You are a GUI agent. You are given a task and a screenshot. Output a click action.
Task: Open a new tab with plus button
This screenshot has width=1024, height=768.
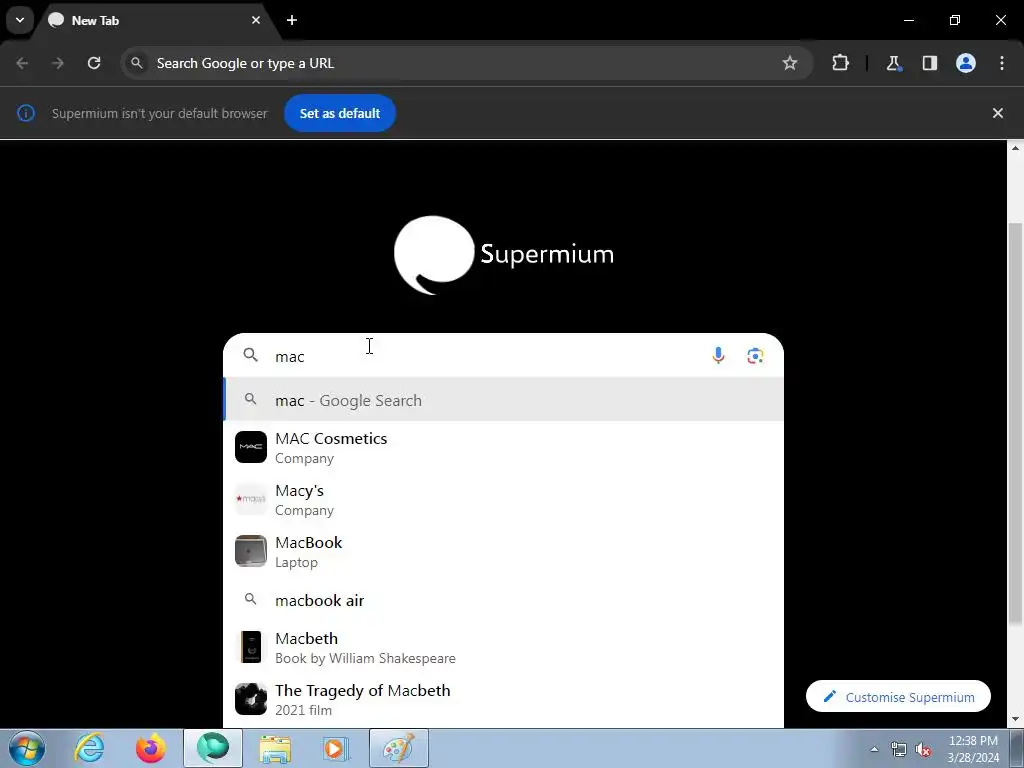click(292, 20)
